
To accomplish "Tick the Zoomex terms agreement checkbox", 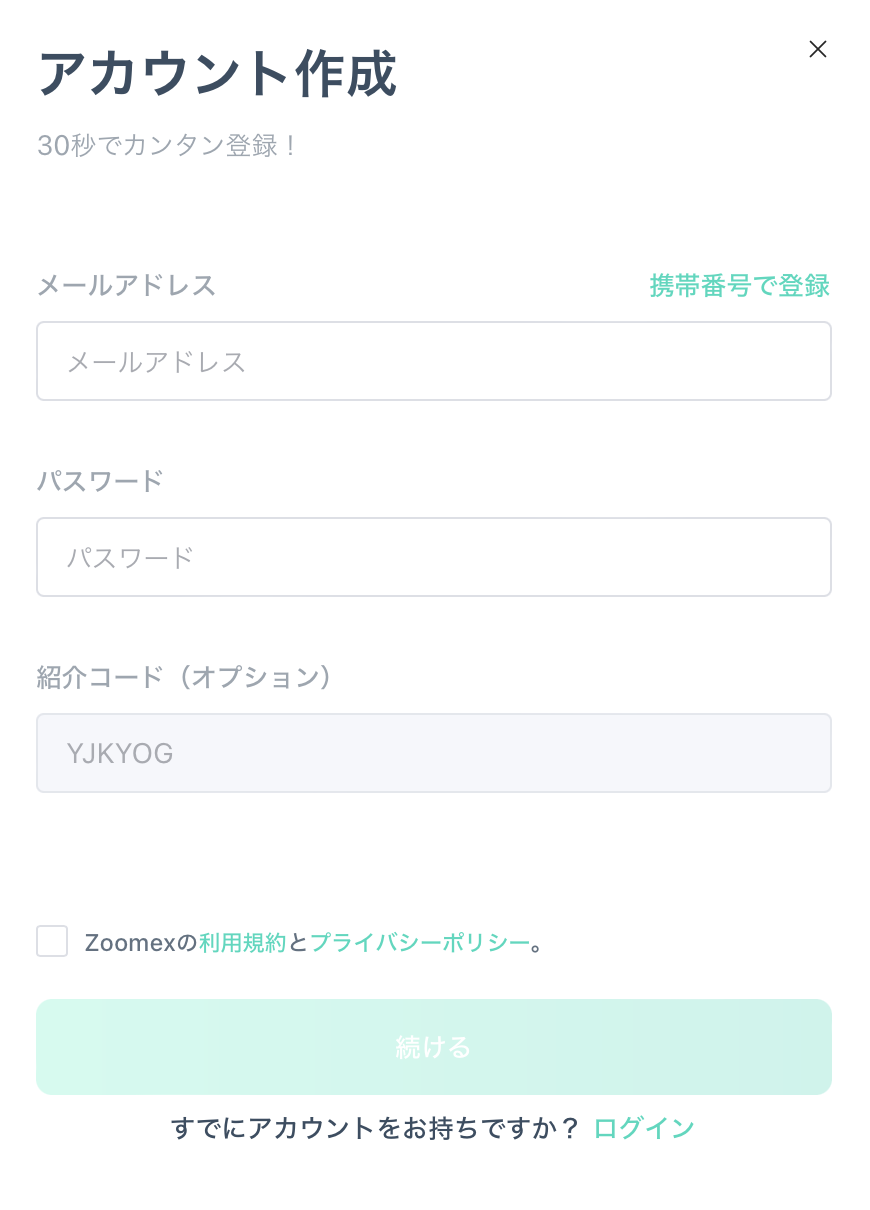I will 52,941.
